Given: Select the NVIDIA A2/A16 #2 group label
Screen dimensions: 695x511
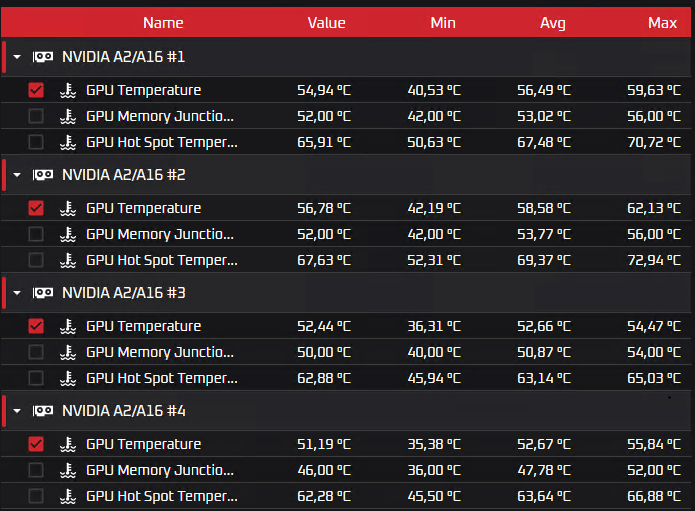Looking at the screenshot, I should [124, 175].
